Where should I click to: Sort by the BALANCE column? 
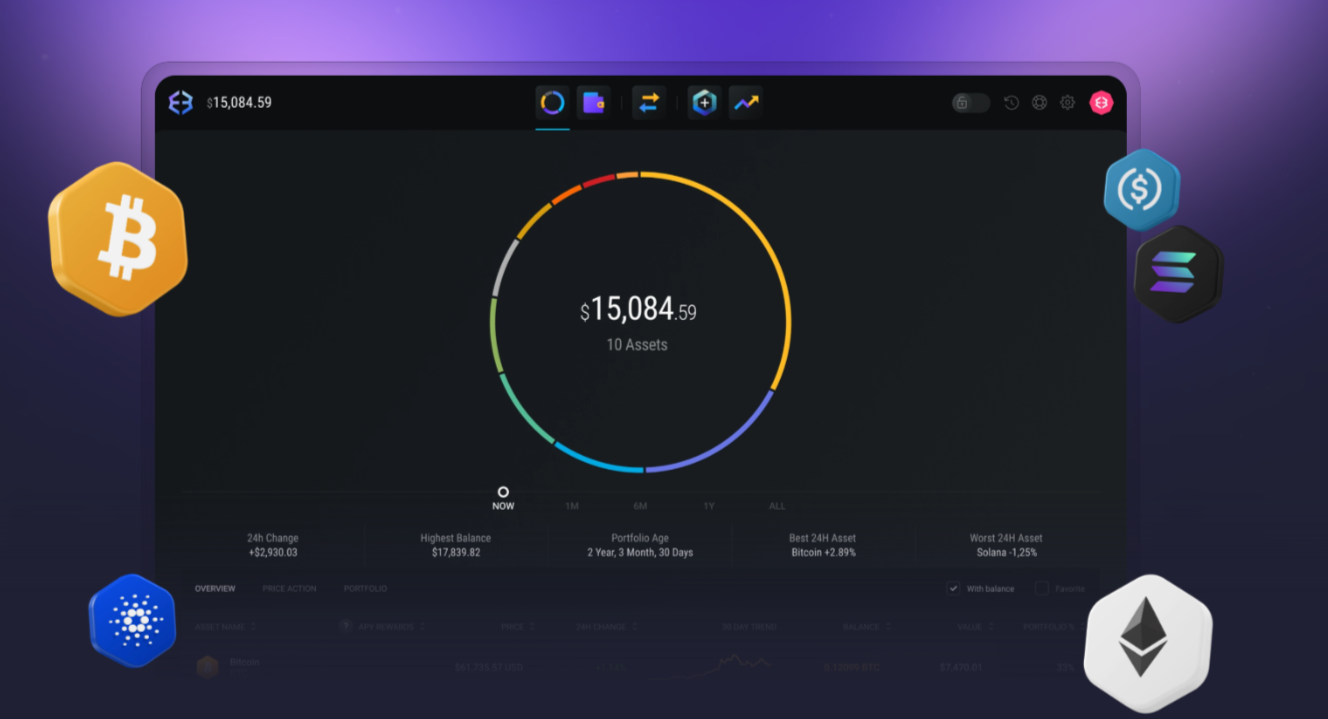coord(865,627)
